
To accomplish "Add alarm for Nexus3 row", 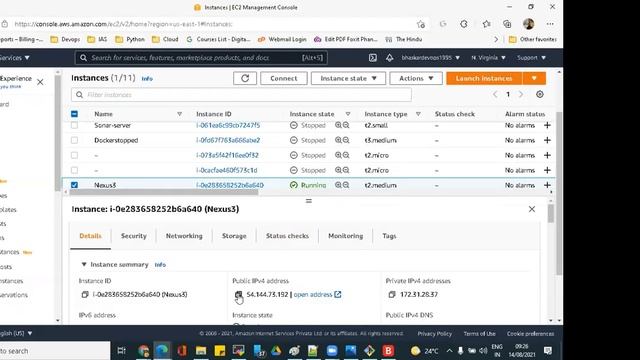I will 547,185.
